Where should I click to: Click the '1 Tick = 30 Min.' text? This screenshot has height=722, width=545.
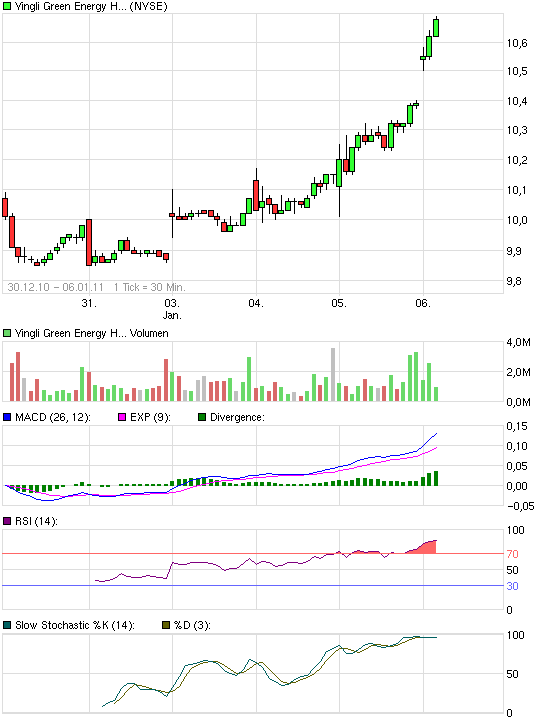[x=150, y=287]
